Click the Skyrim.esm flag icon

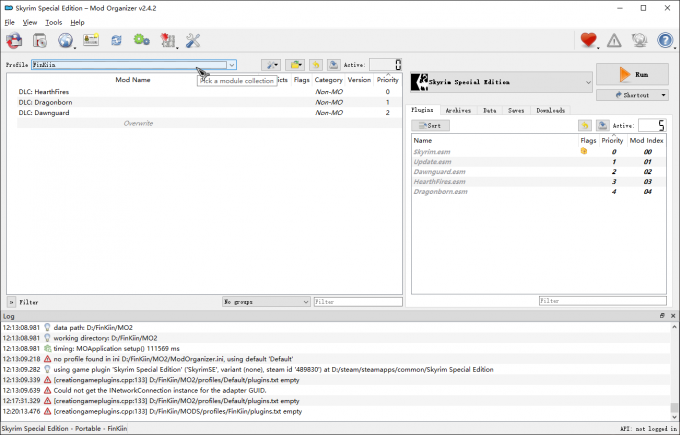pyautogui.click(x=584, y=151)
